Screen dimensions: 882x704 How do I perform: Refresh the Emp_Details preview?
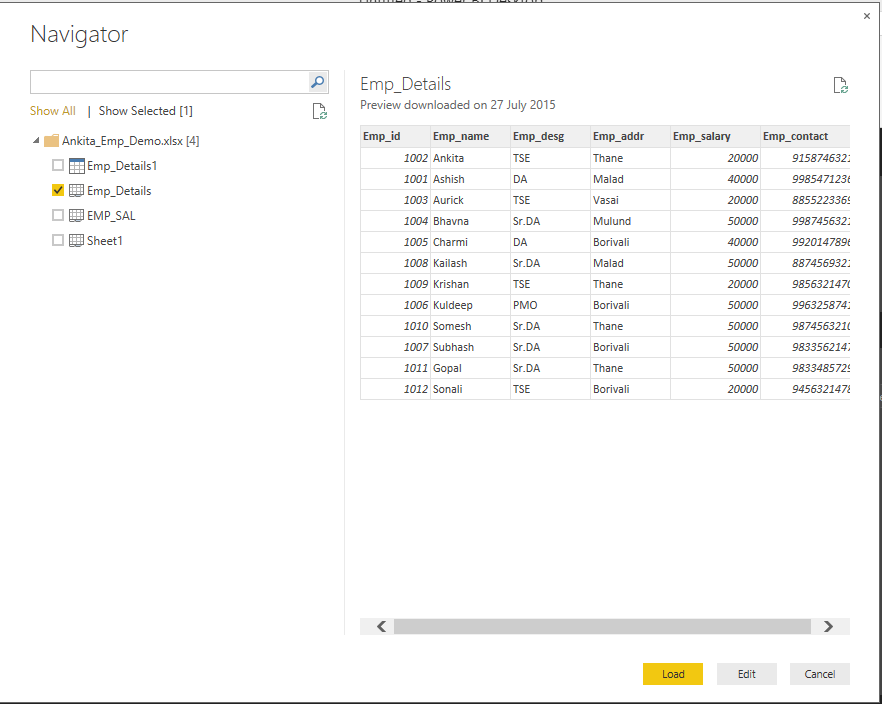[x=840, y=85]
